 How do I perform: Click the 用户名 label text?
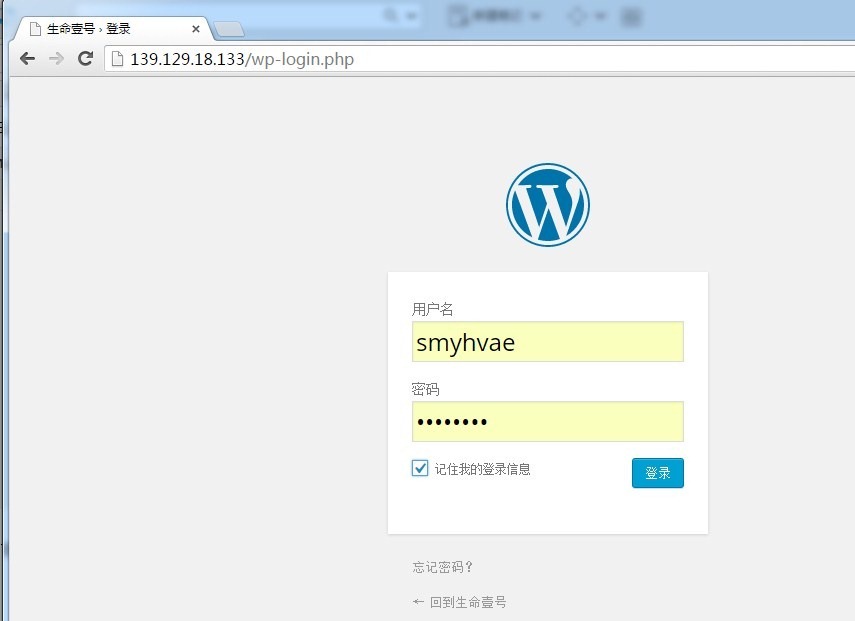[x=432, y=309]
